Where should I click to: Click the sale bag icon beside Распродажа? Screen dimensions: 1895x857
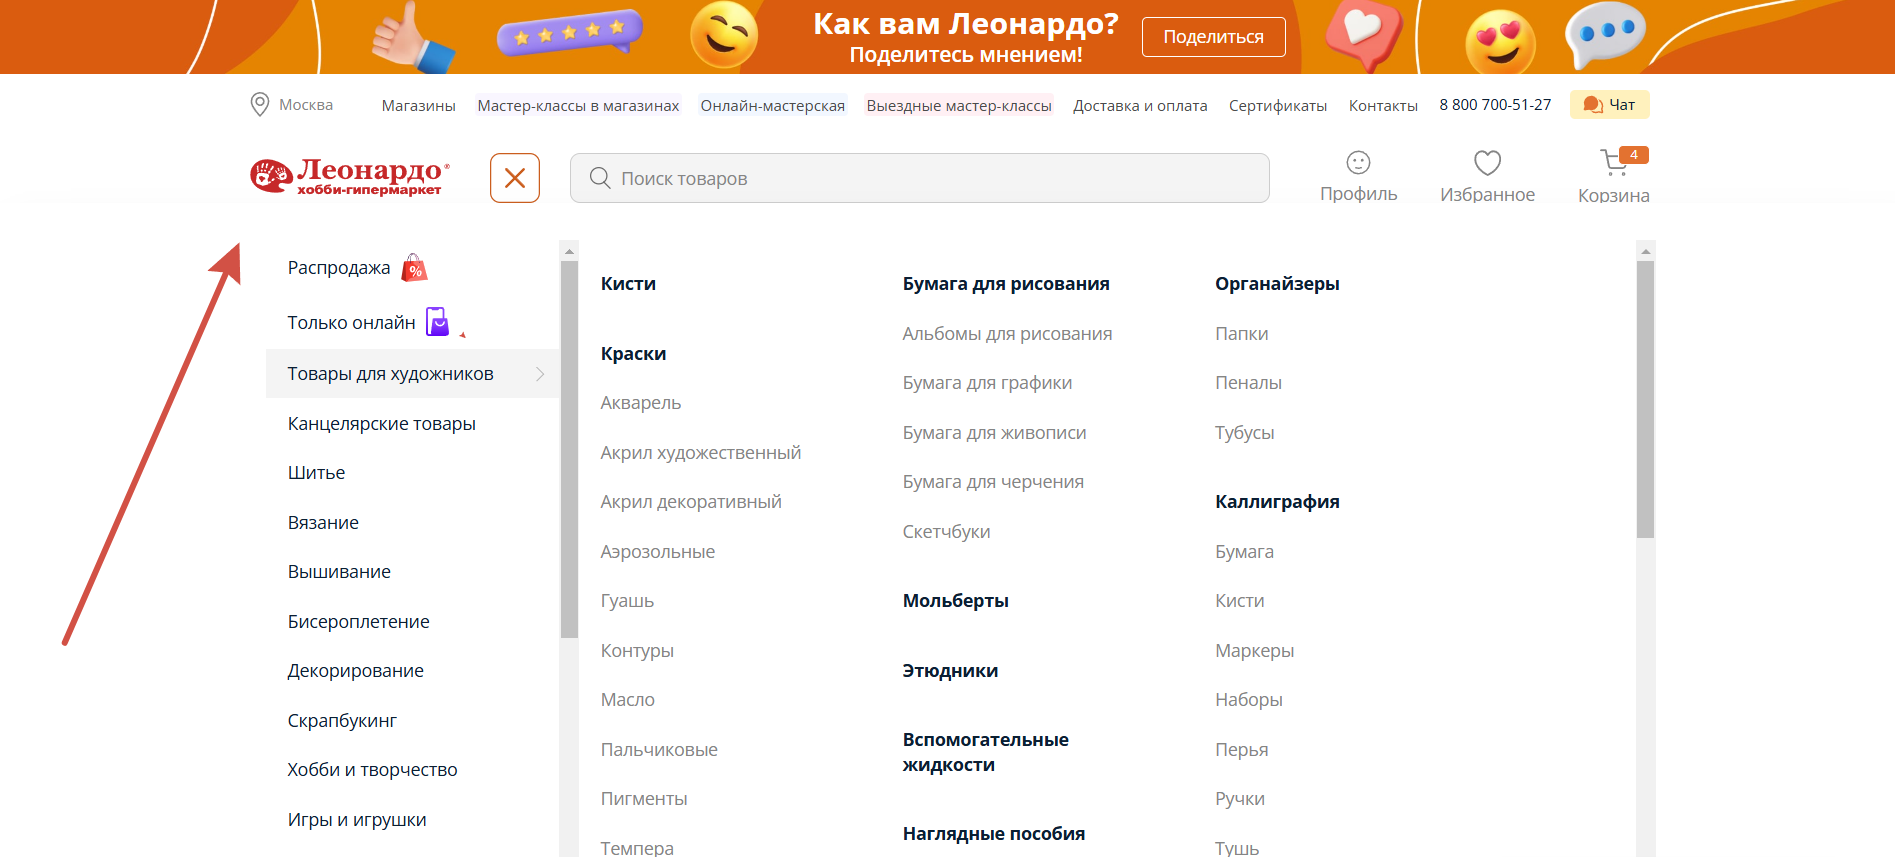click(x=414, y=268)
